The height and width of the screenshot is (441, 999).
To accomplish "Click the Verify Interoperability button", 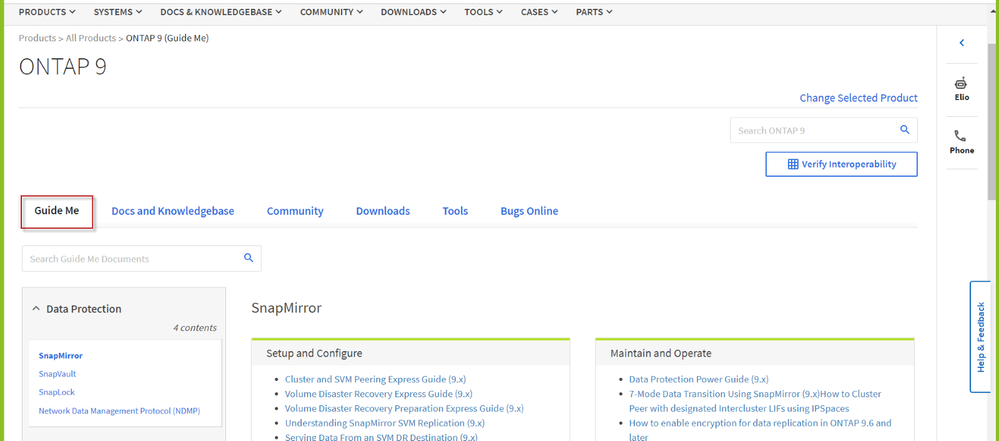I will click(x=841, y=164).
